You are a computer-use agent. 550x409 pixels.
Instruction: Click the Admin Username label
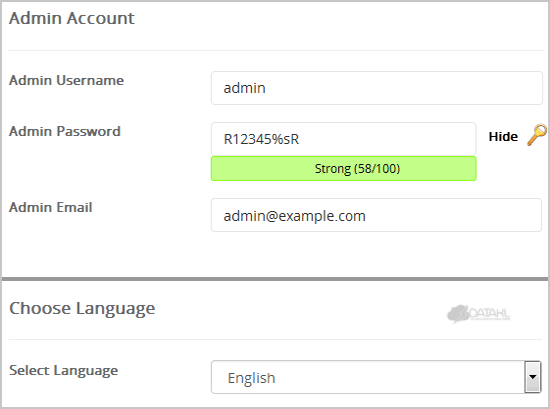(66, 80)
